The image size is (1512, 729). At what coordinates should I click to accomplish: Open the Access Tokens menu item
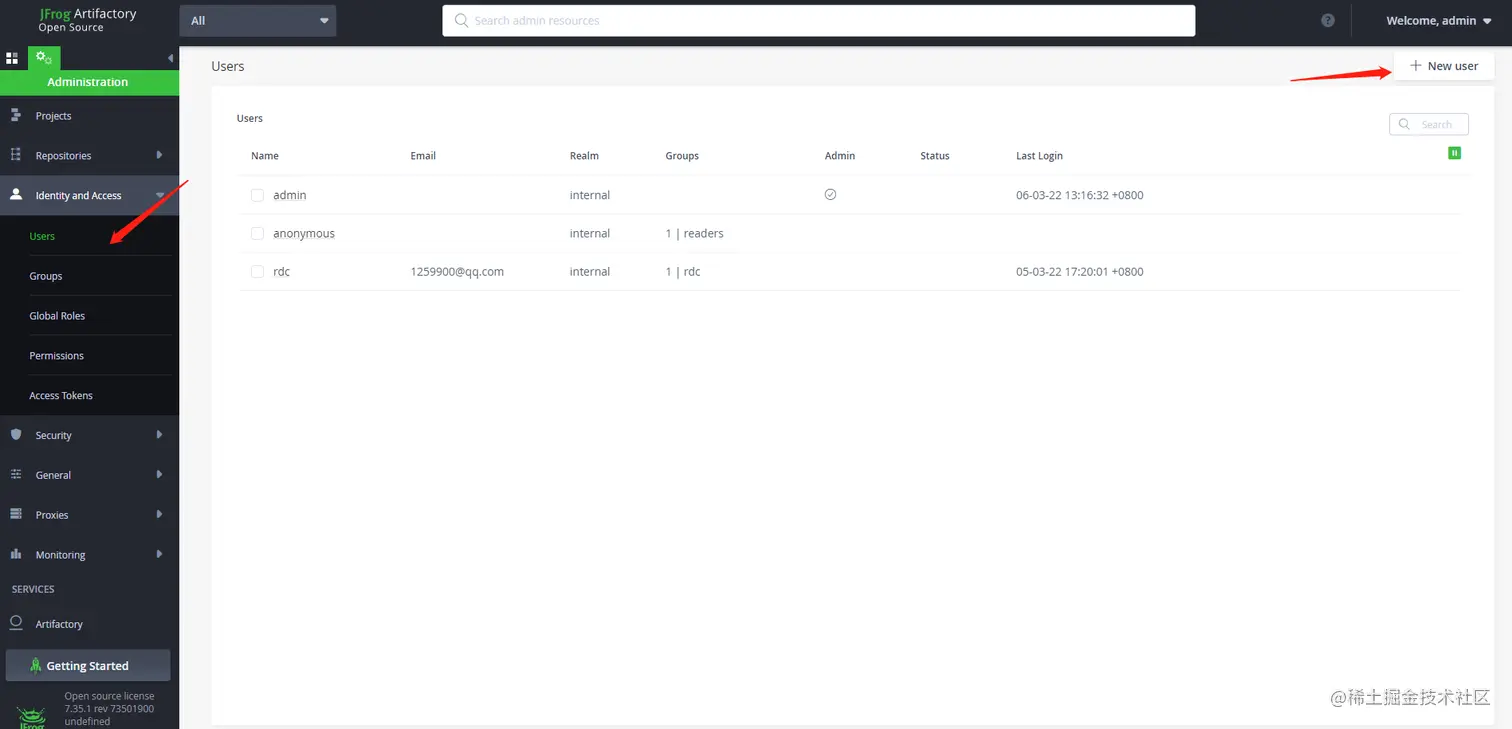click(x=61, y=396)
